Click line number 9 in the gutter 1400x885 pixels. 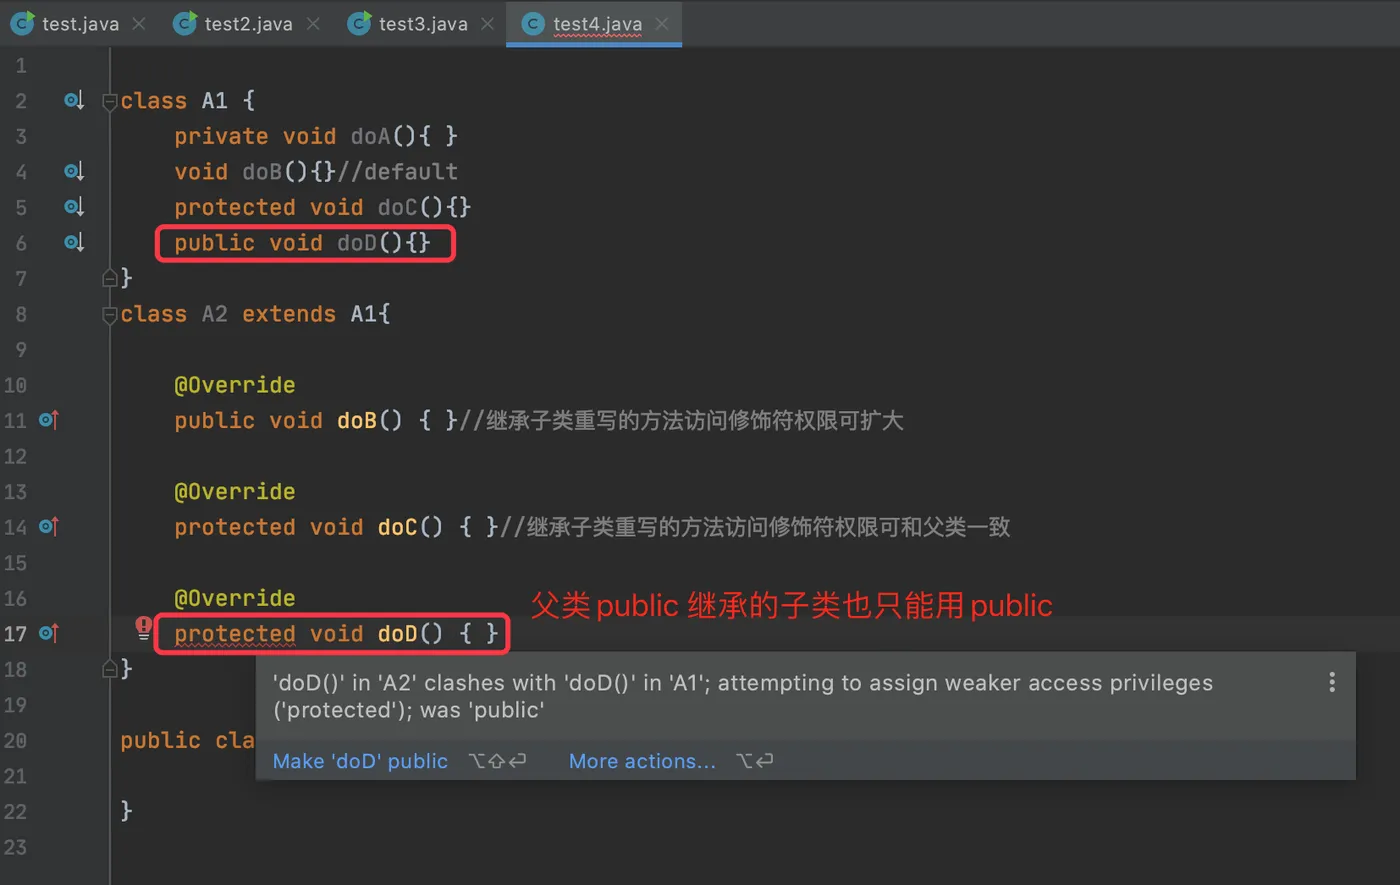[x=21, y=350]
